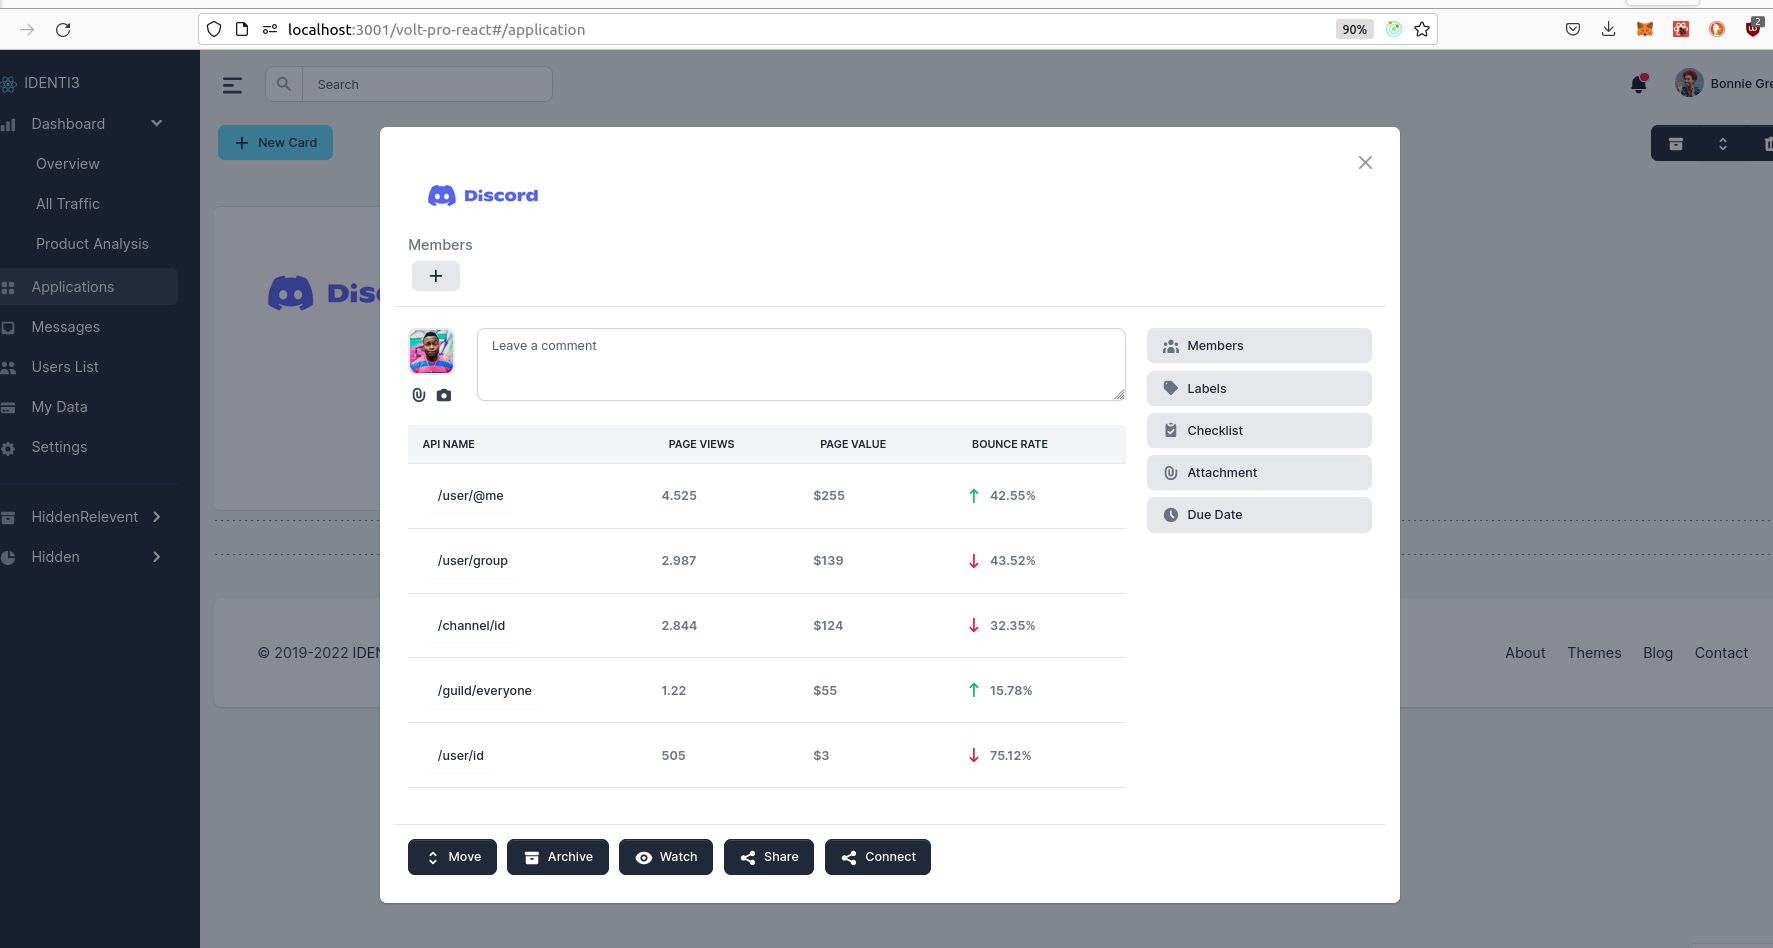This screenshot has height=948, width=1773.
Task: Focus the Search input field
Action: coord(427,84)
